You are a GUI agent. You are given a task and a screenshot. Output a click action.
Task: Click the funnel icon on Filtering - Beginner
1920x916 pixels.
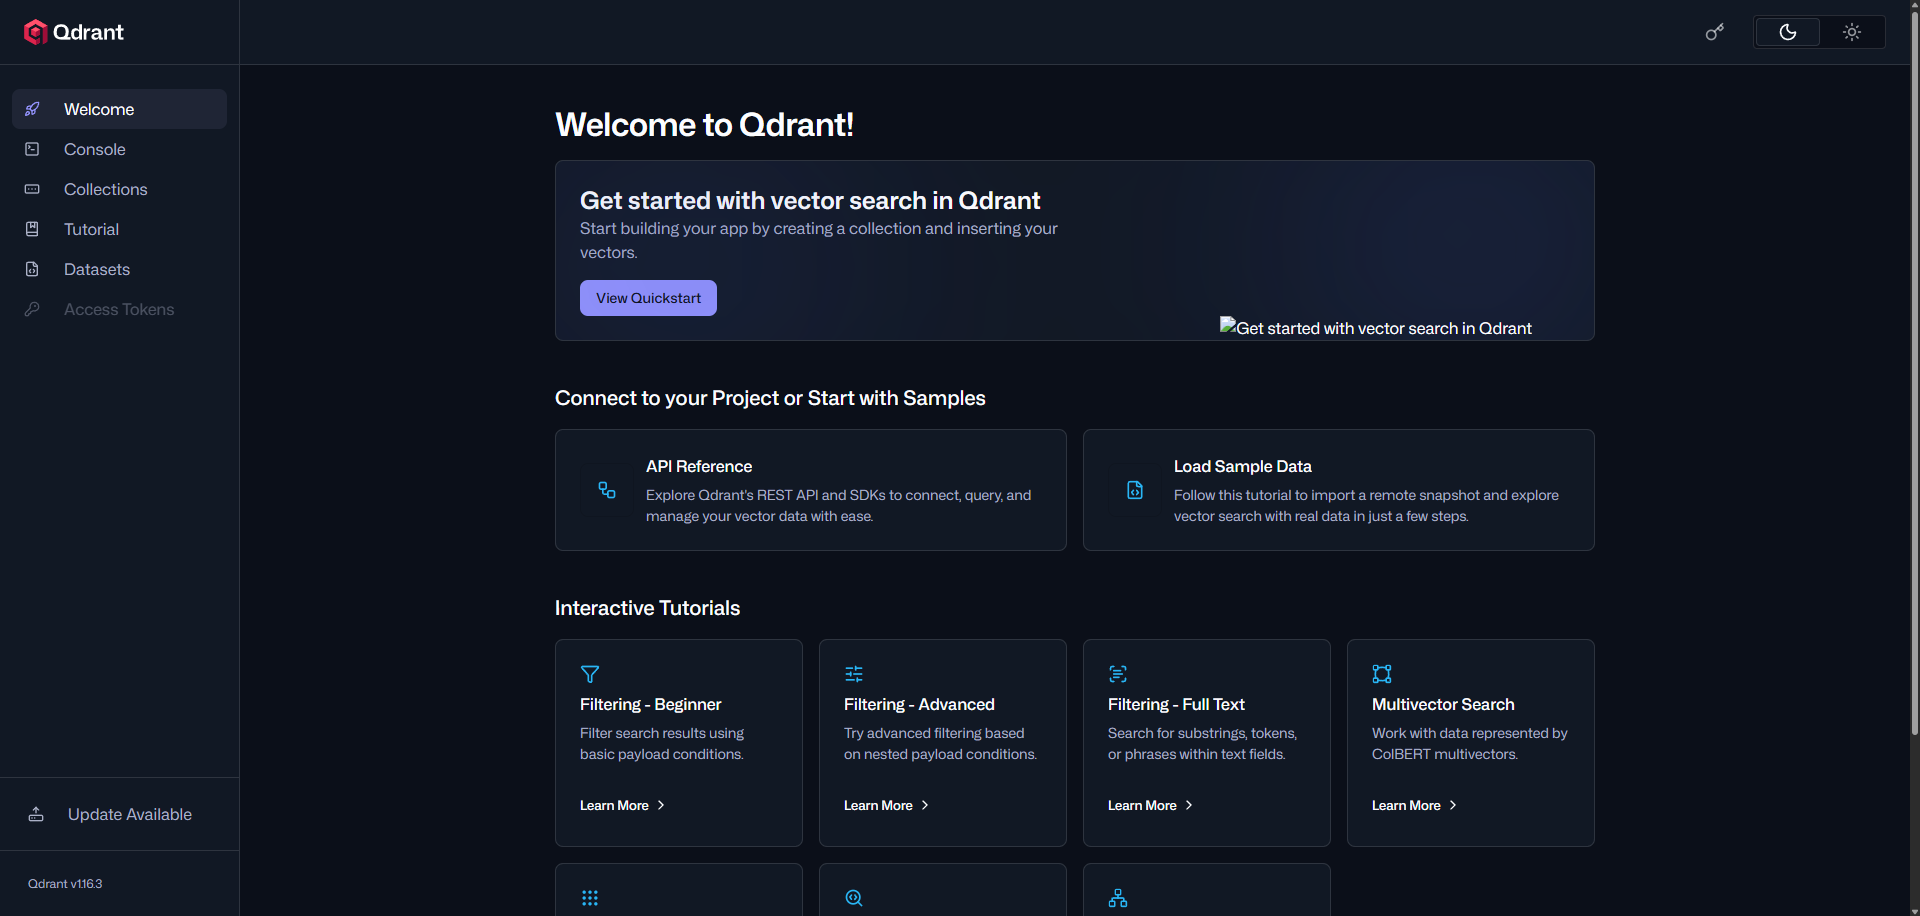click(x=590, y=674)
